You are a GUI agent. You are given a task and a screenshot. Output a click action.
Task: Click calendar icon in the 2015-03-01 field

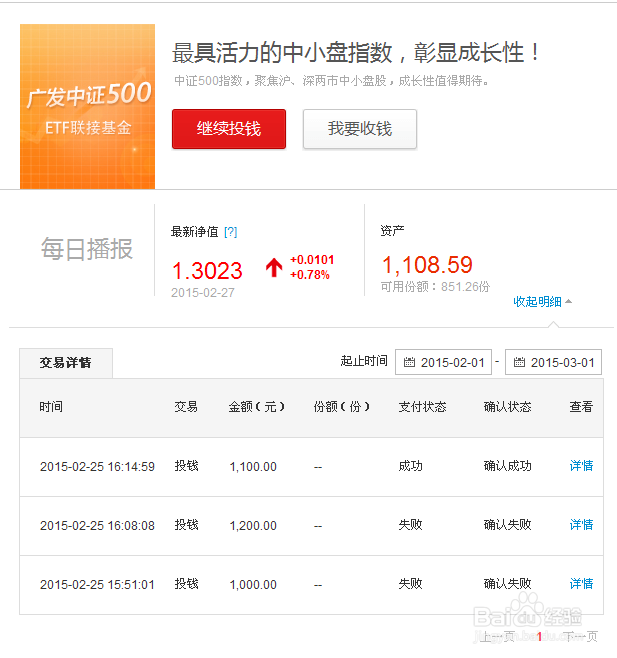click(519, 362)
